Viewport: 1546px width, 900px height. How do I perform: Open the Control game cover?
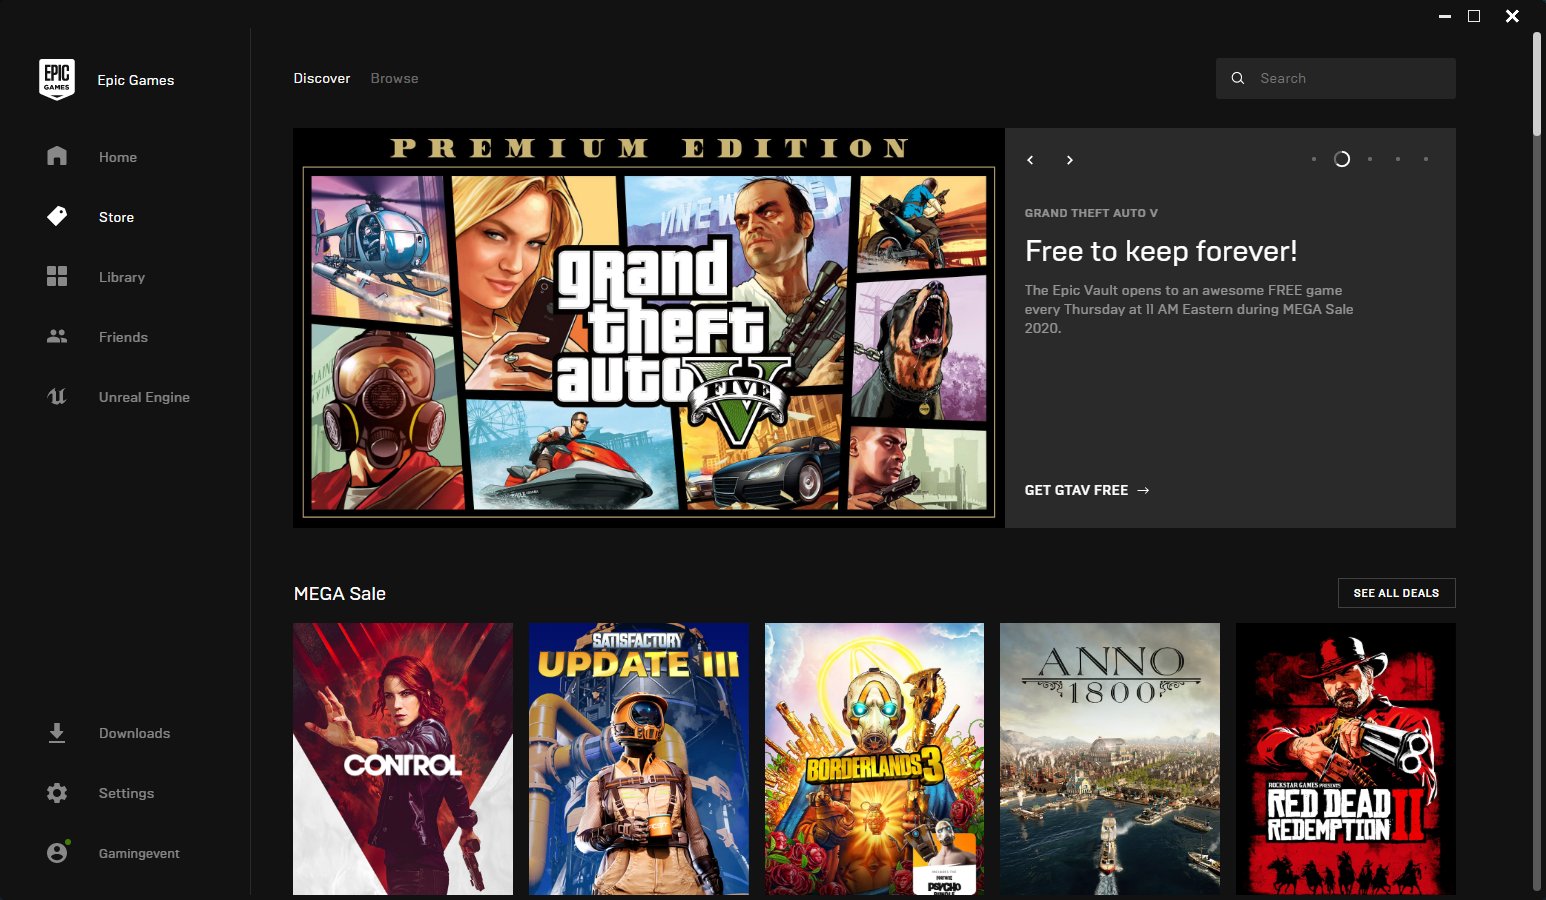tap(403, 759)
